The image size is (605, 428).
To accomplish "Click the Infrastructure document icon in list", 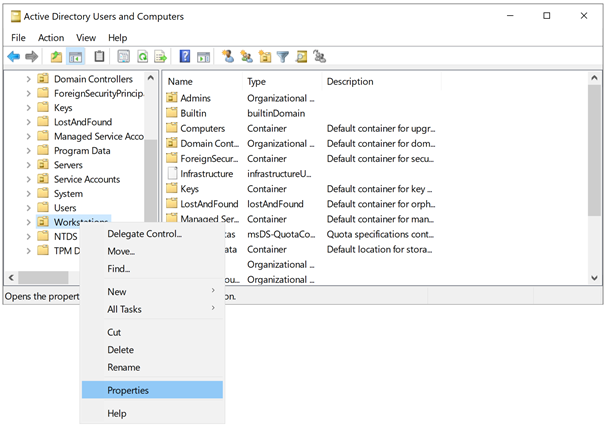I will pos(172,173).
